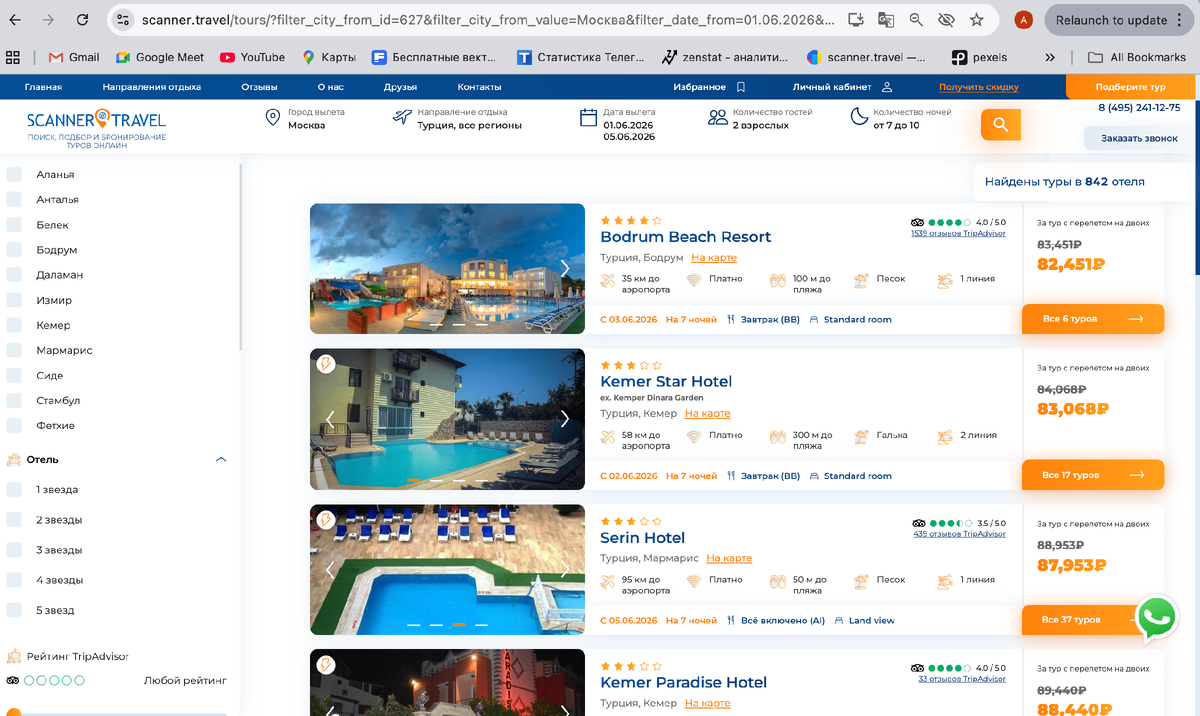This screenshot has width=1200, height=716.
Task: Check the Аланья region checkbox
Action: click(x=14, y=174)
